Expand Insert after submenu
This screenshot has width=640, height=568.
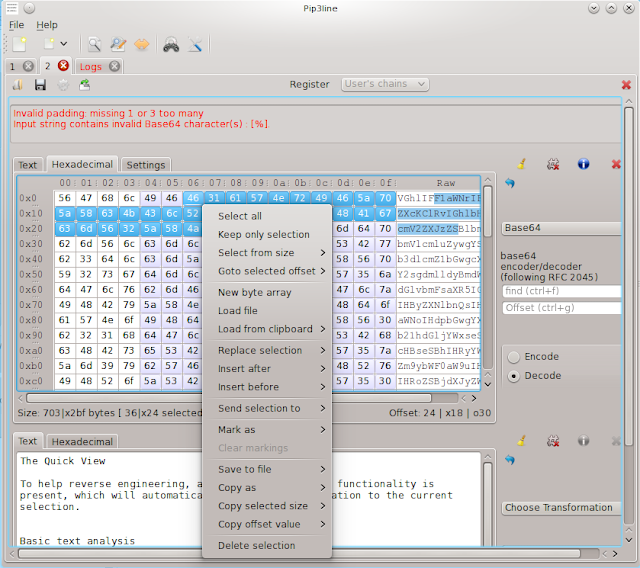(x=267, y=369)
